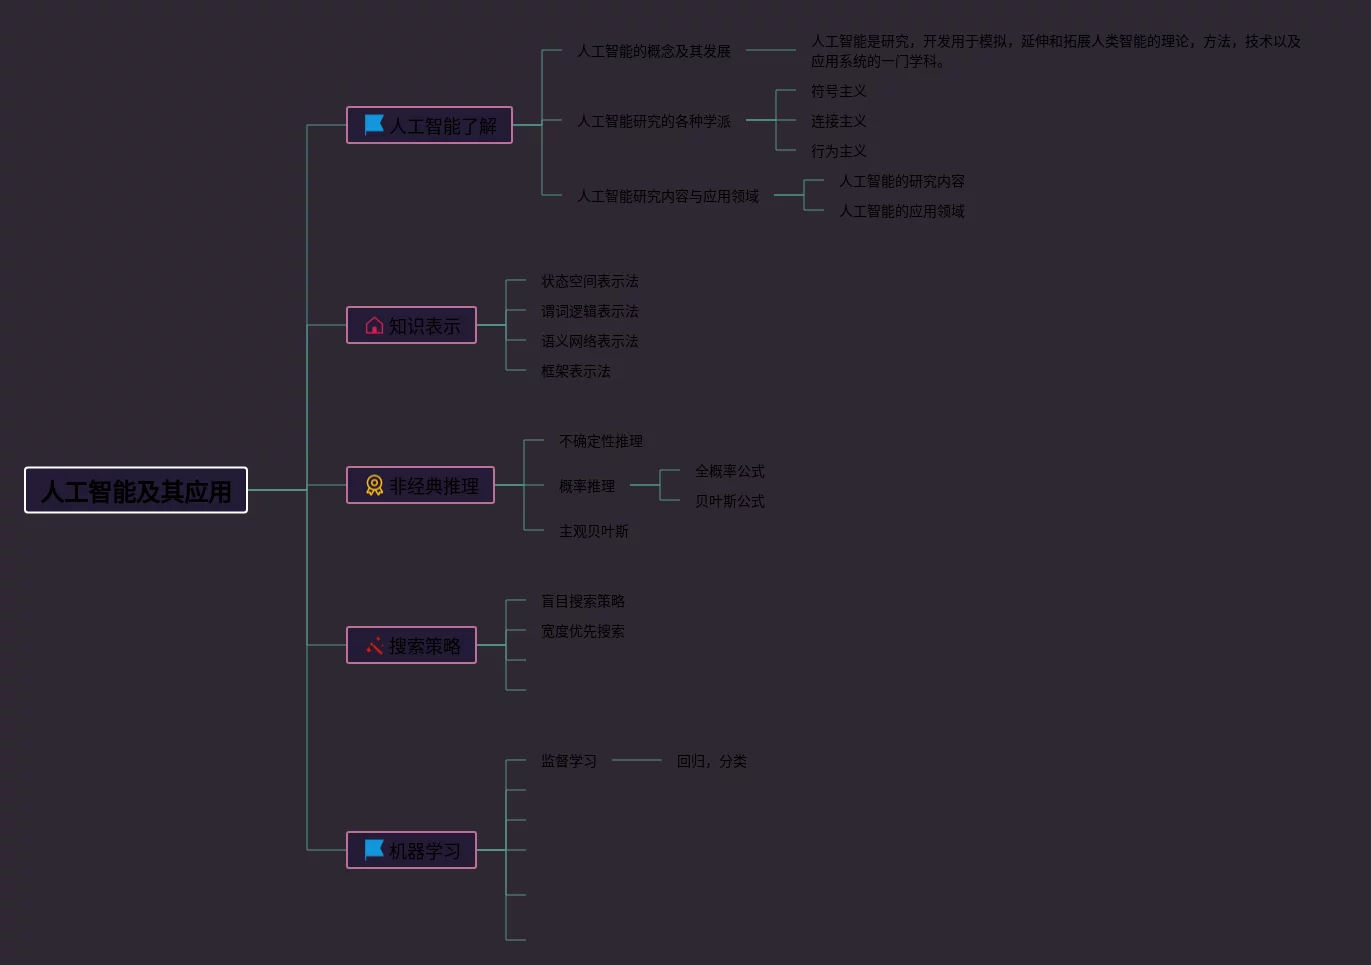The width and height of the screenshot is (1371, 965).
Task: Click the yellow award badge icon on 非经典推理
Action: (374, 485)
